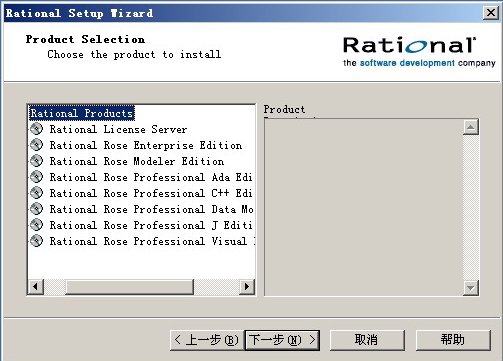This screenshot has width=503, height=361.
Task: Click the disc icon beside Rose Professional Ada
Action: (37, 177)
